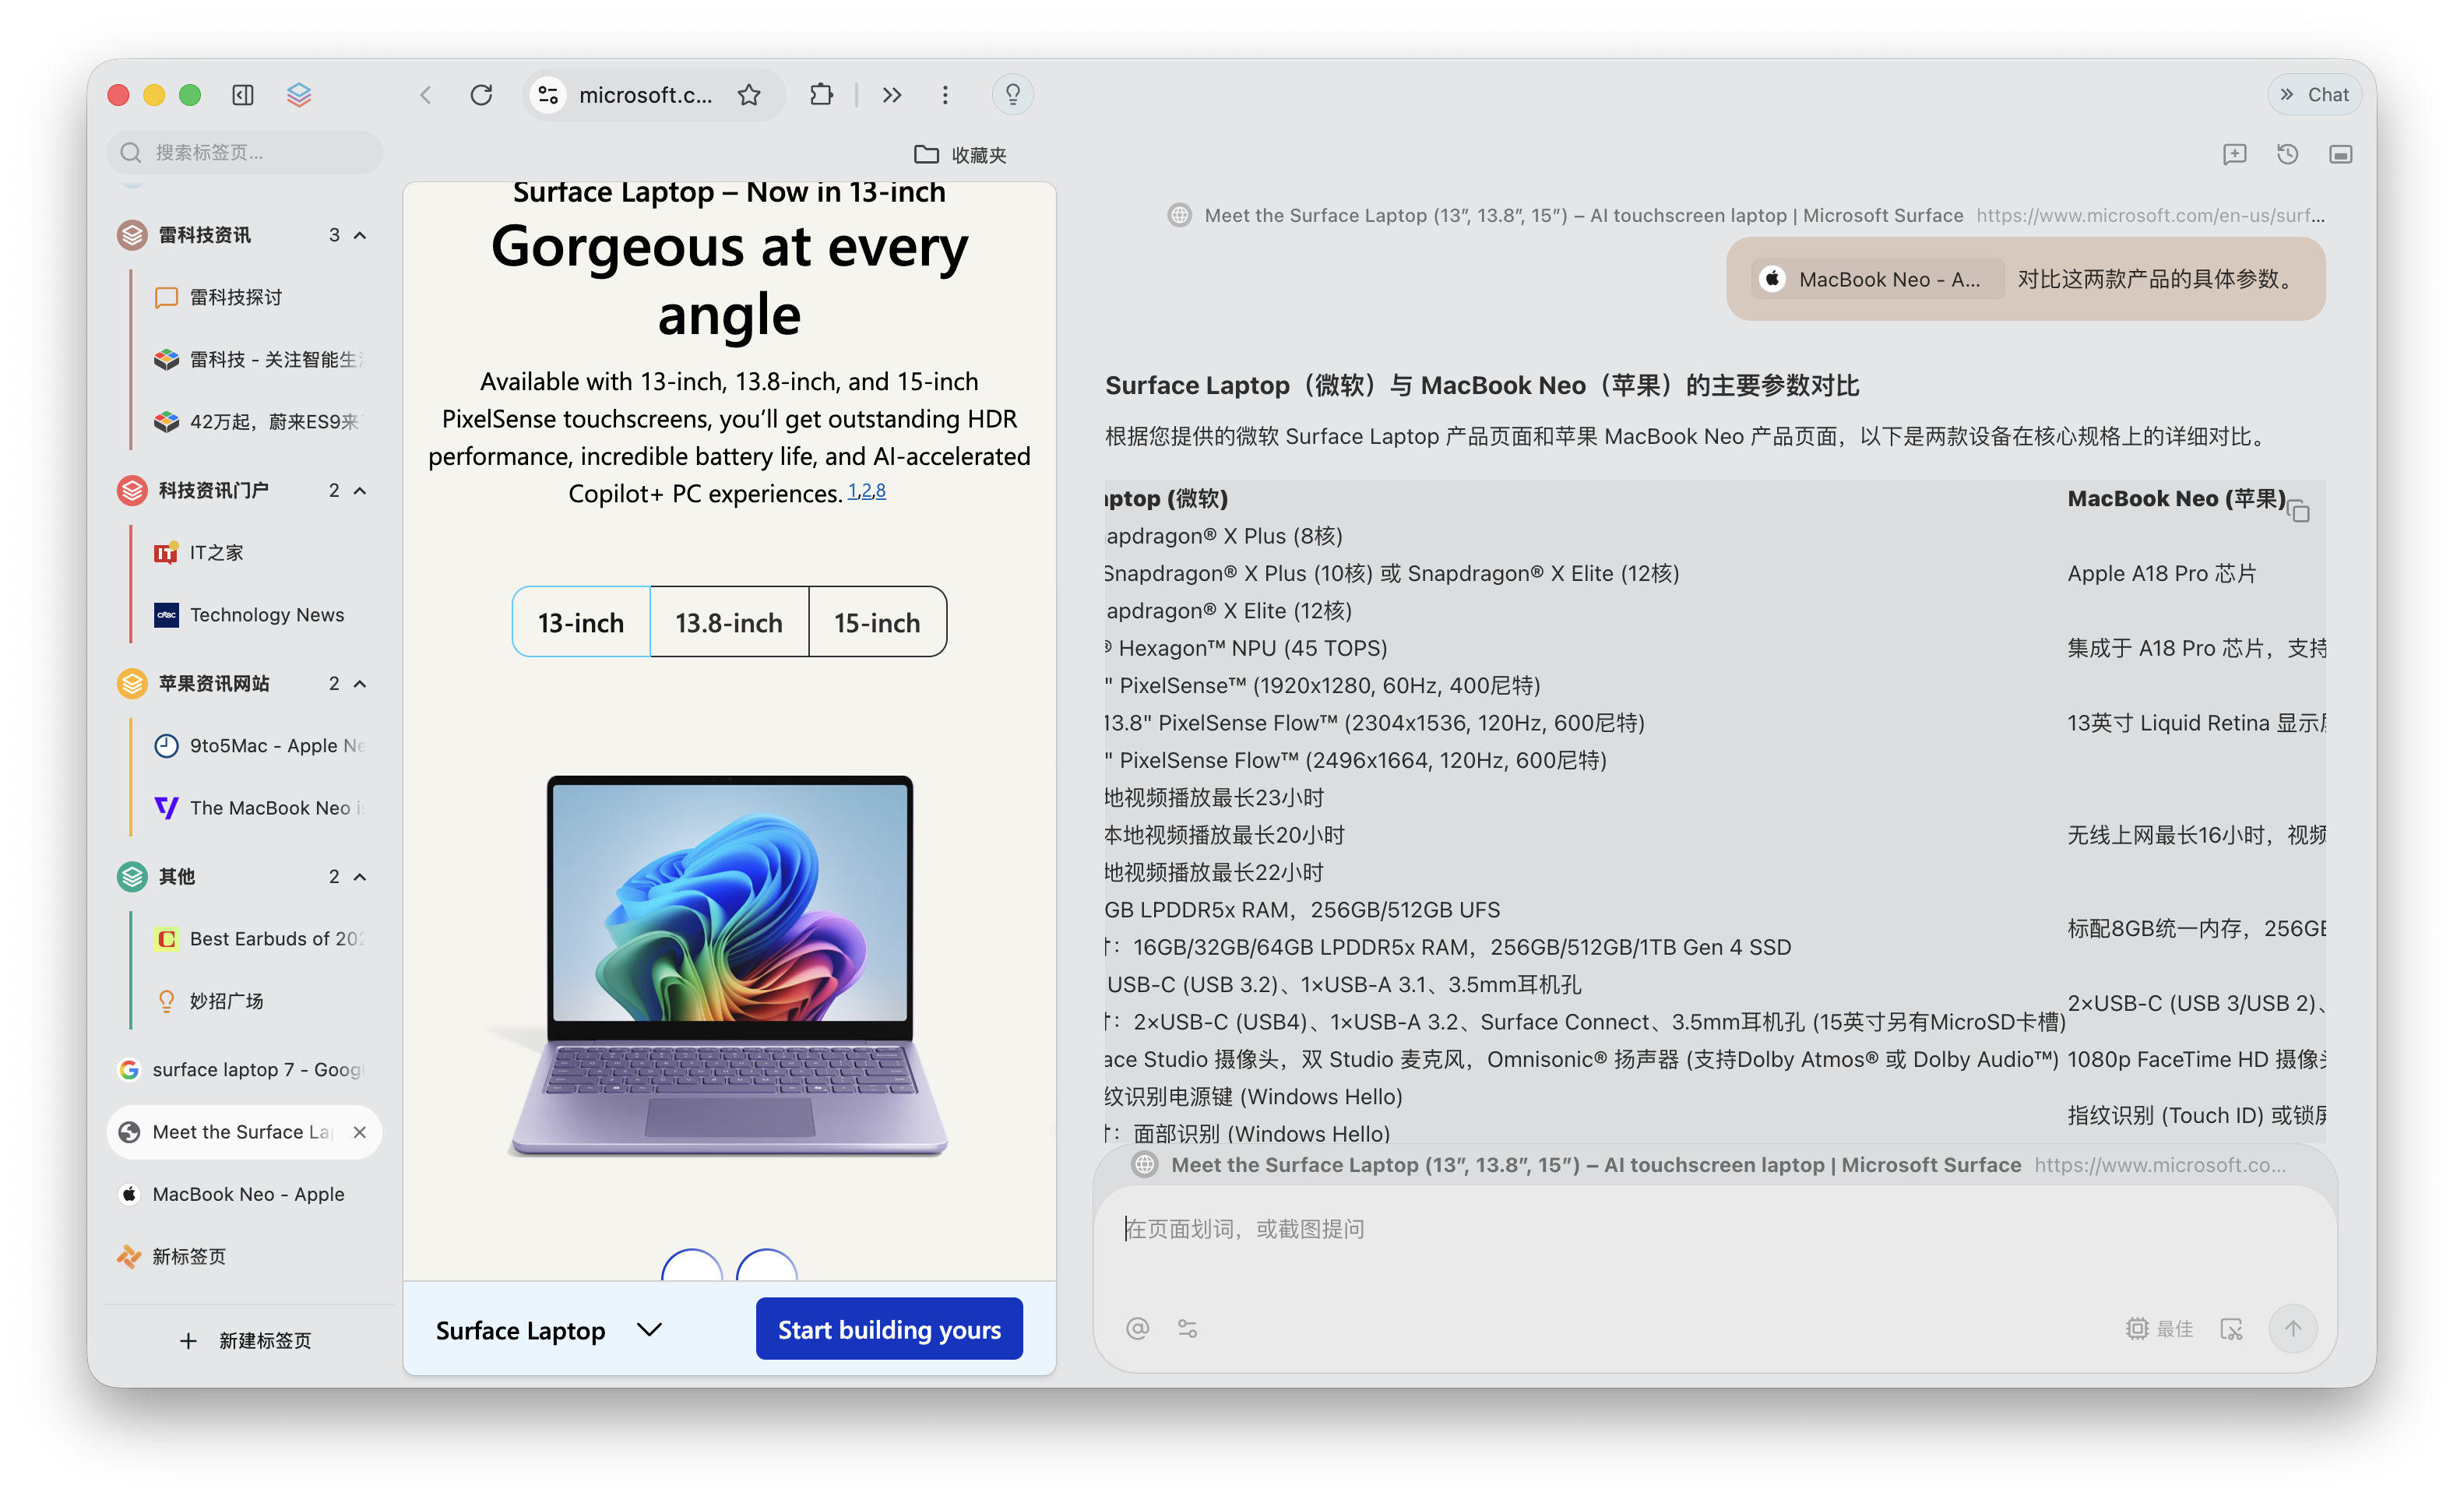The height and width of the screenshot is (1503, 2464).
Task: Open the Surface Laptop dropdown chevron
Action: tap(650, 1330)
